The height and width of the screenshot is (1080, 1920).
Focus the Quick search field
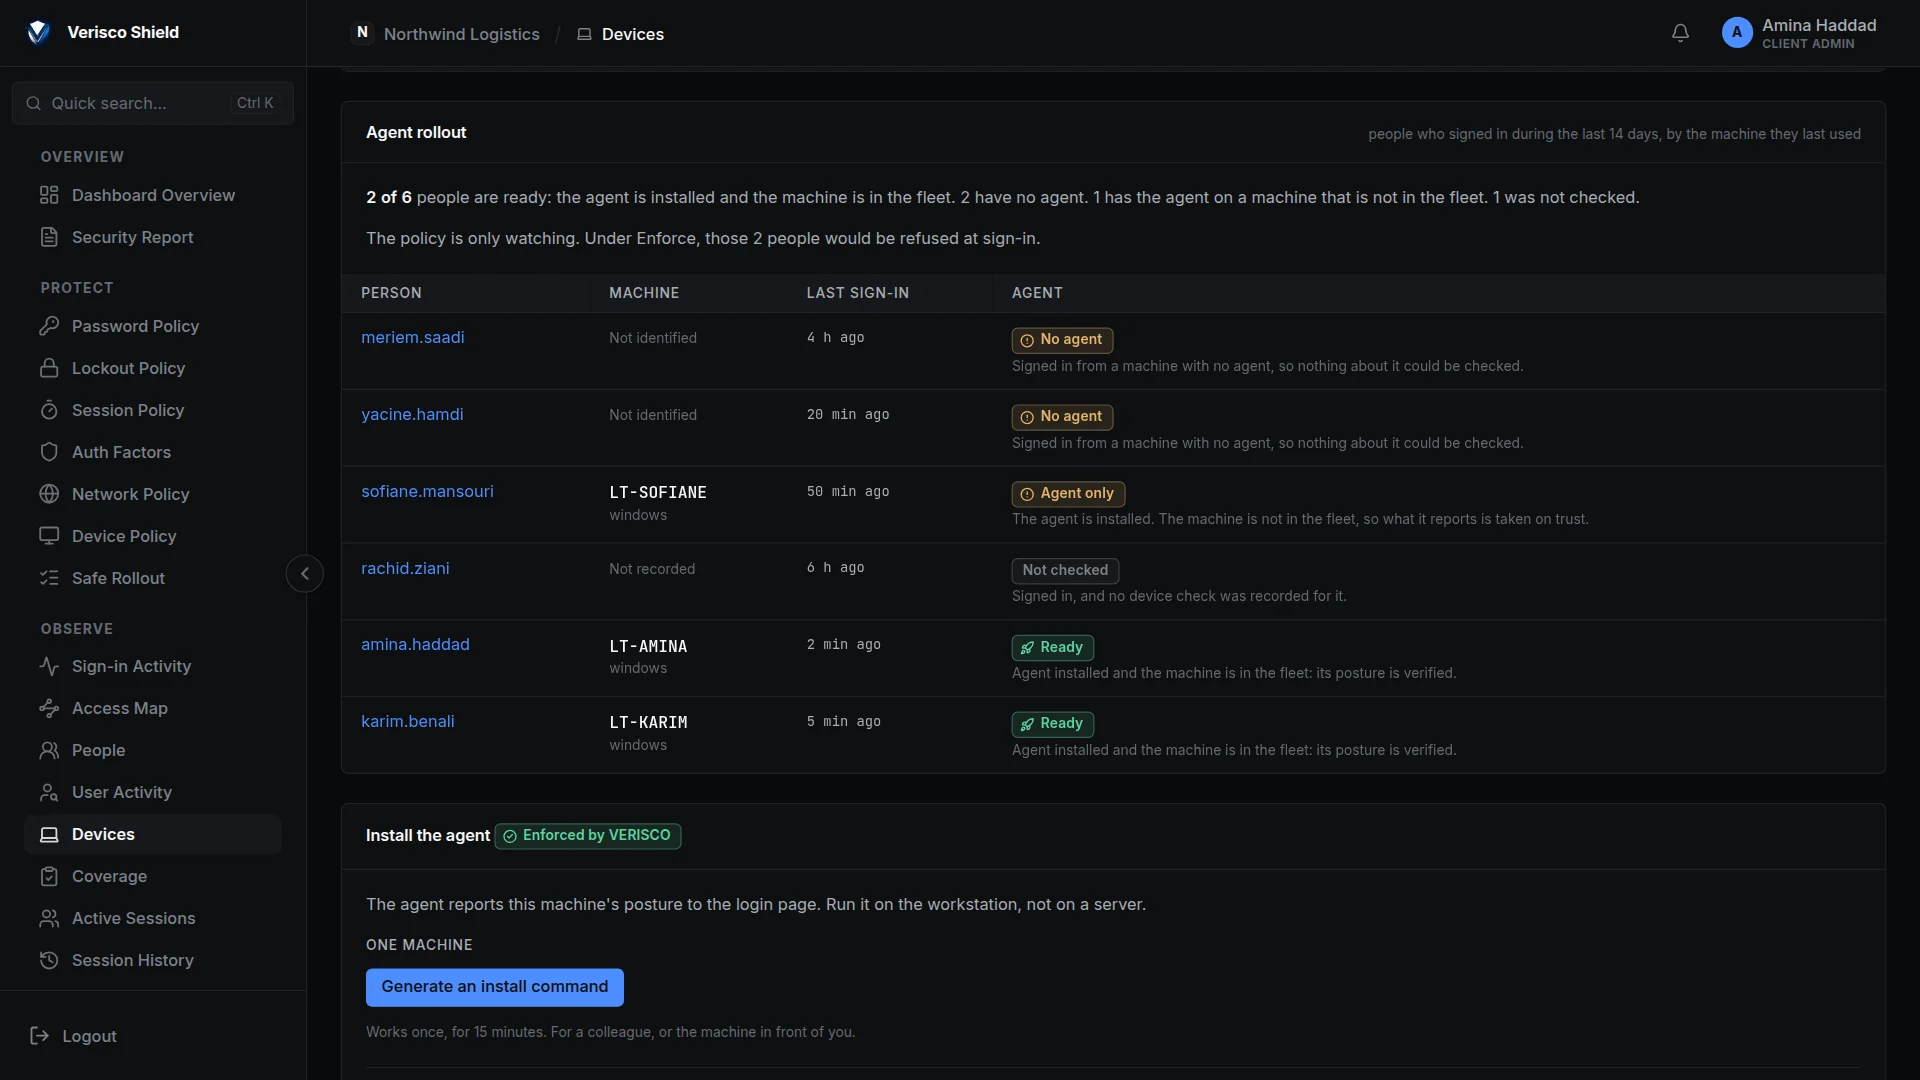pos(153,104)
